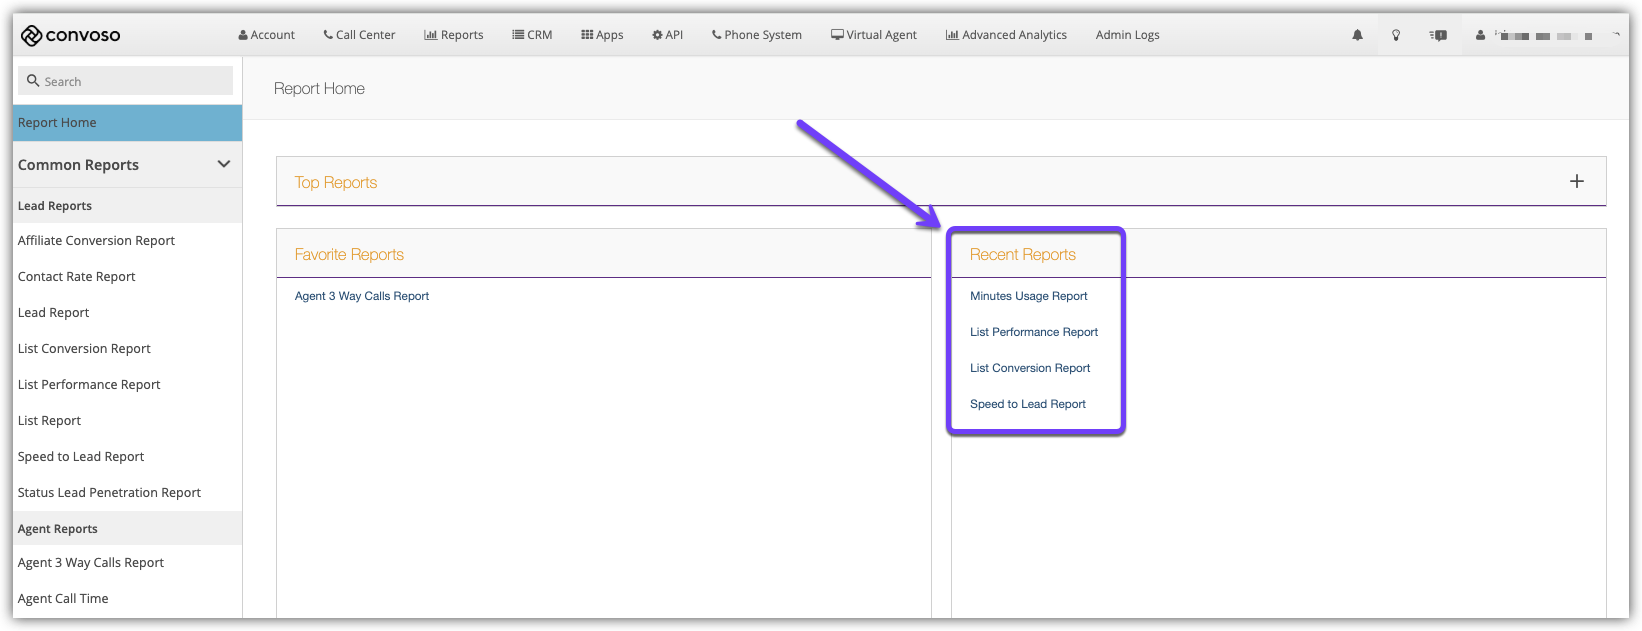Click the lightbulb tips icon

pos(1396,35)
